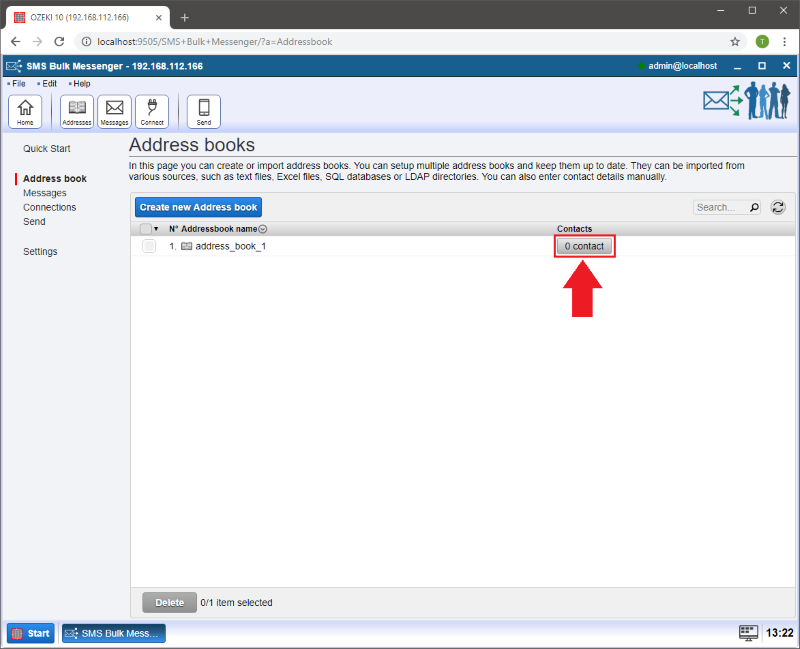The height and width of the screenshot is (649, 800).
Task: Refresh the address book list
Action: 777,207
